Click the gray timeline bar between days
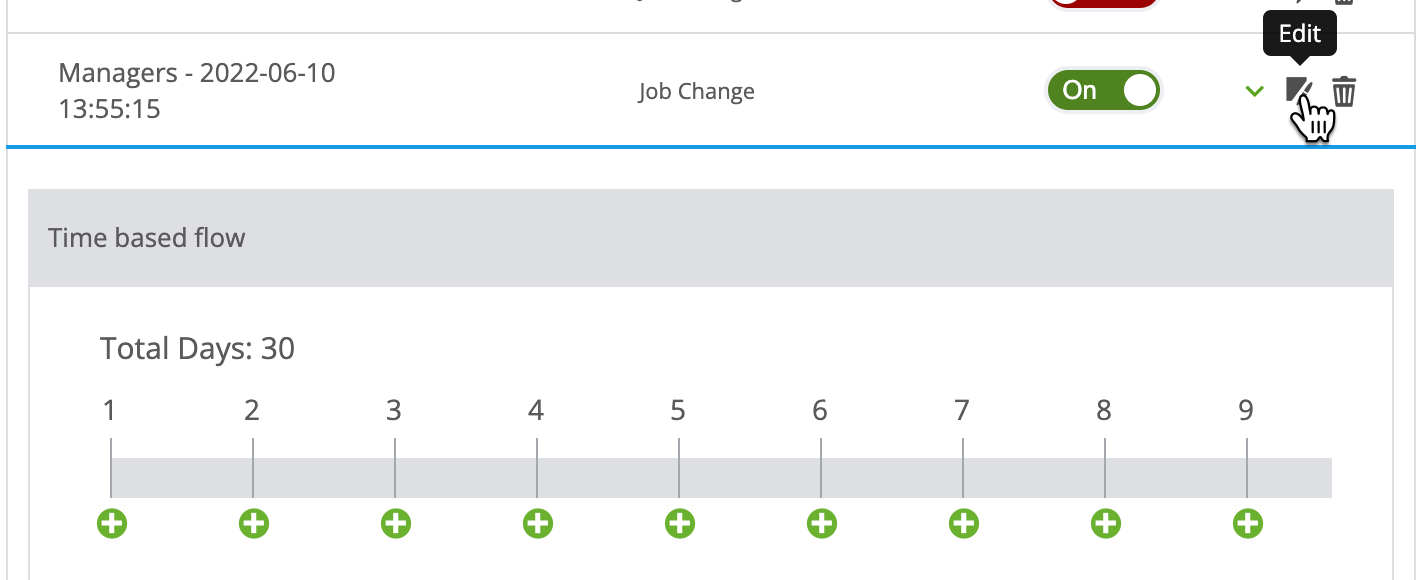Viewport: 1424px width, 580px height. 721,478
